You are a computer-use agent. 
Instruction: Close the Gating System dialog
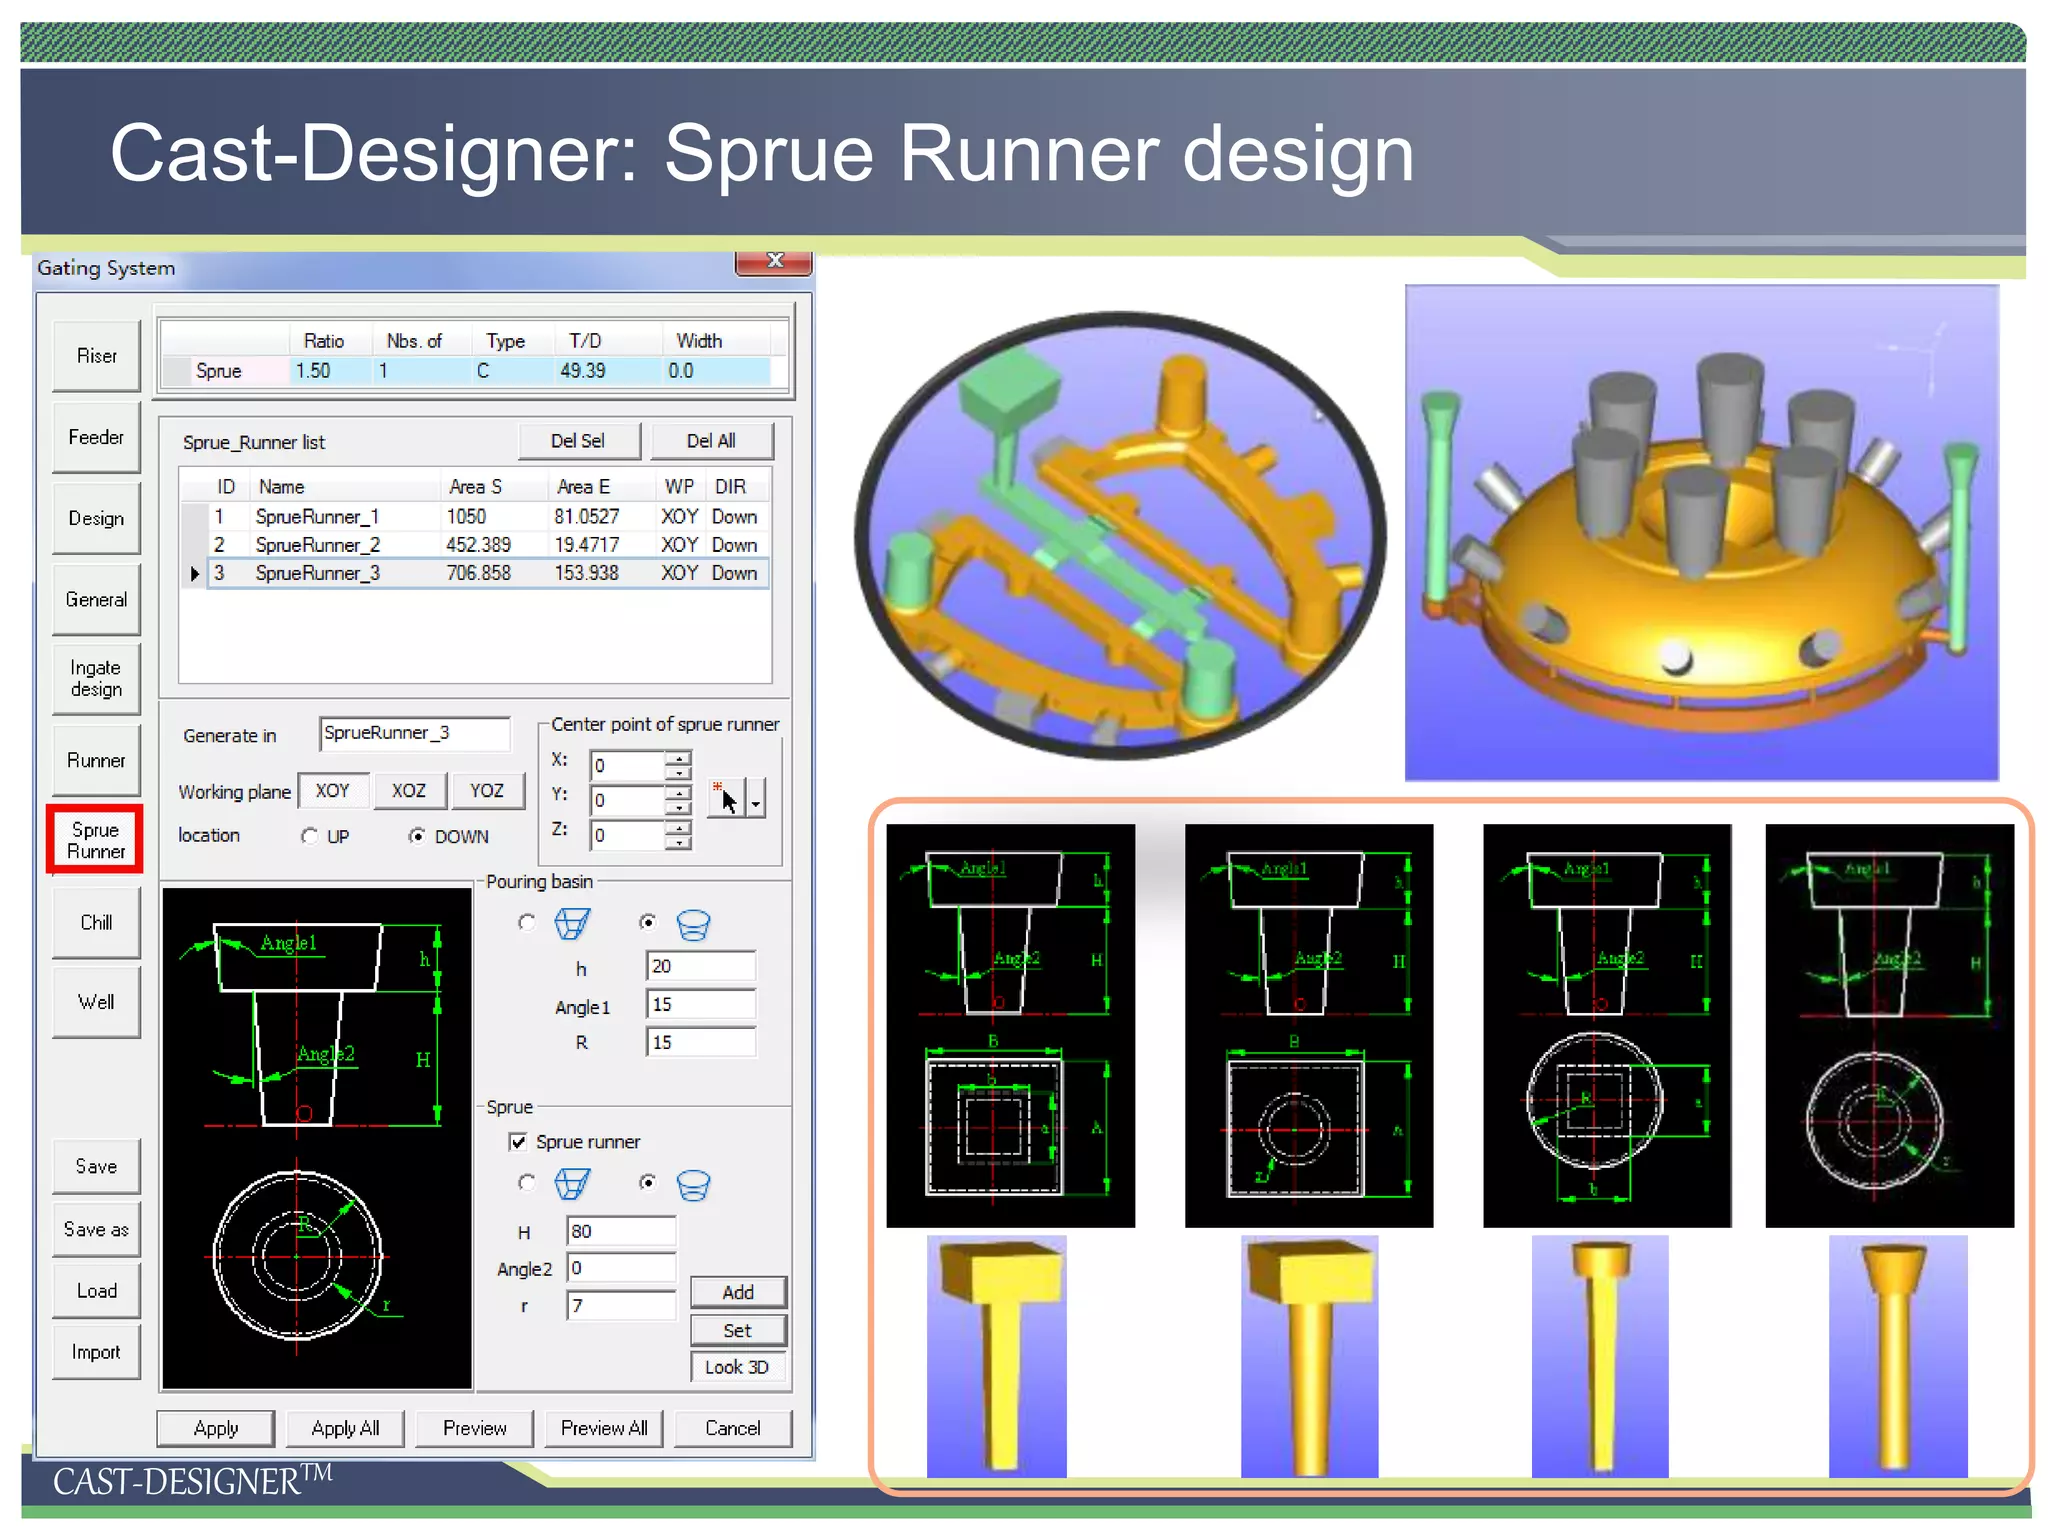click(x=774, y=262)
